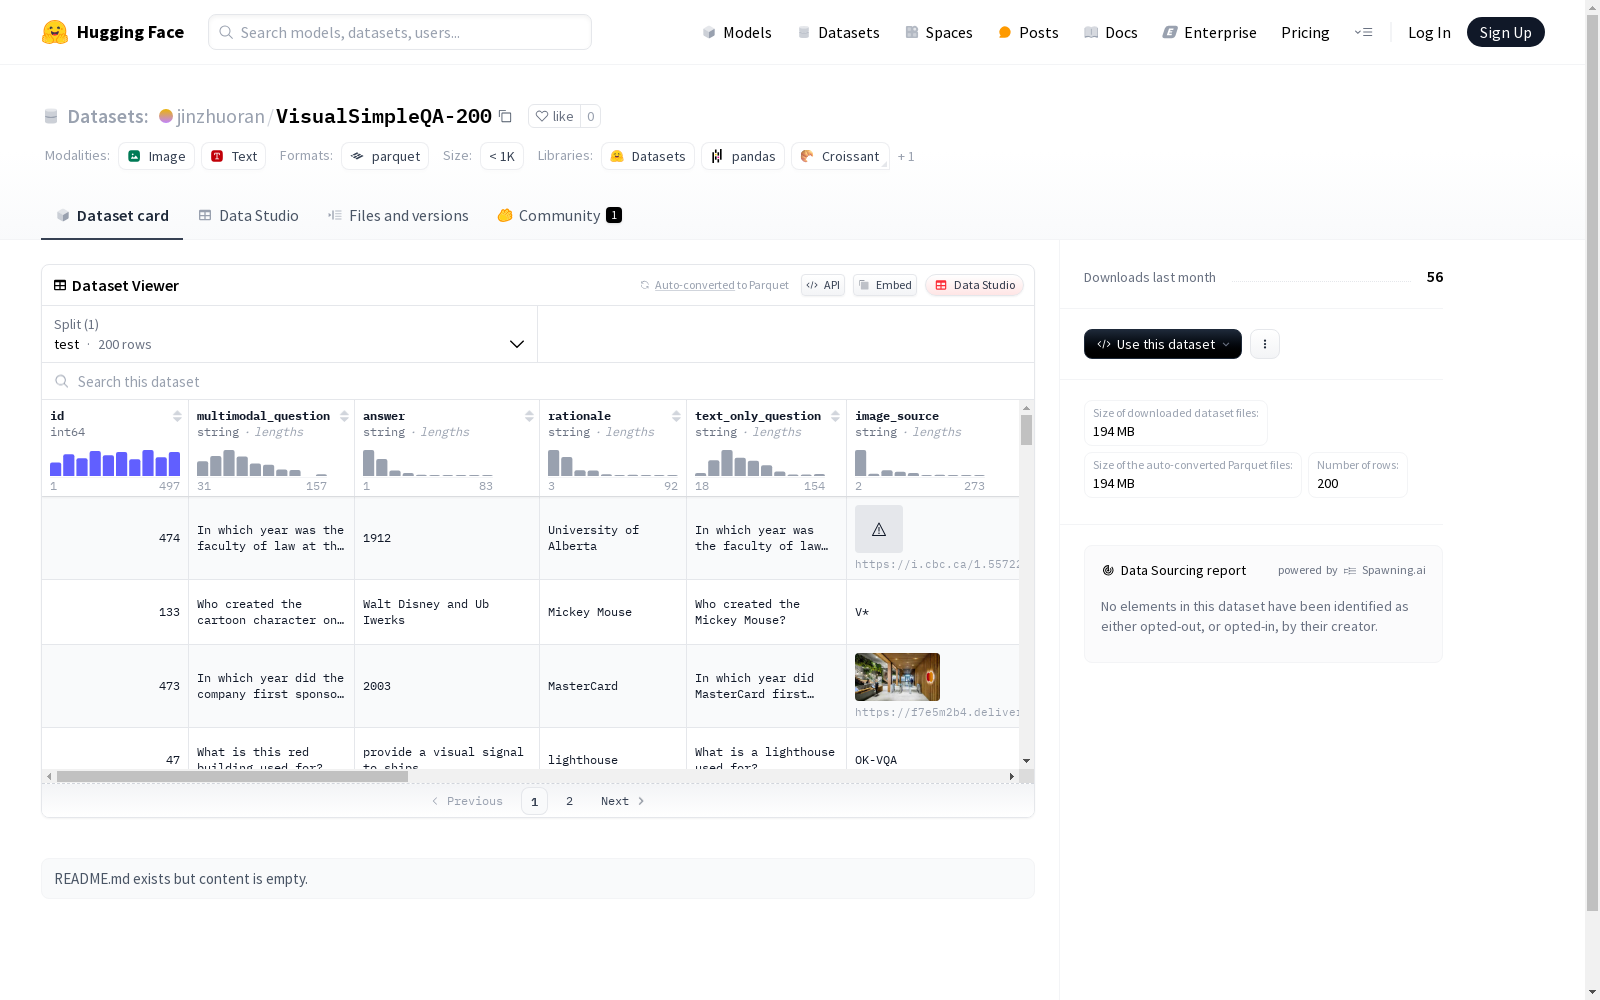The image size is (1600, 1000).
Task: Open the Pricing link
Action: point(1305,32)
